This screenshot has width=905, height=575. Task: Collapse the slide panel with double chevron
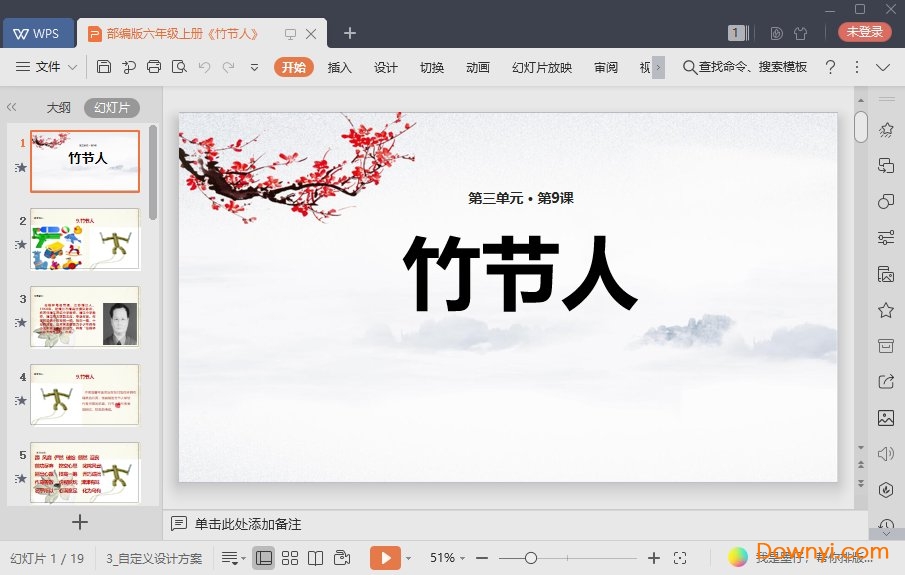click(12, 107)
